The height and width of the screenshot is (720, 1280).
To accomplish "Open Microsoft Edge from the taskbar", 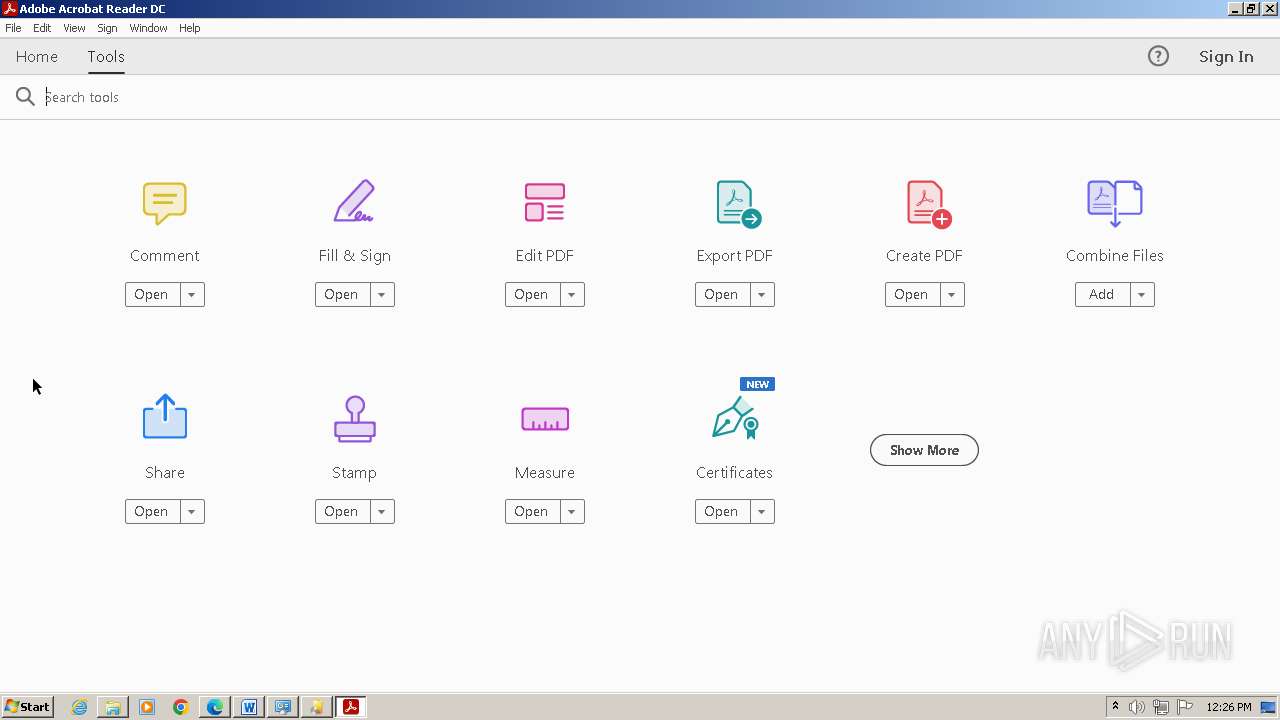I will click(215, 707).
